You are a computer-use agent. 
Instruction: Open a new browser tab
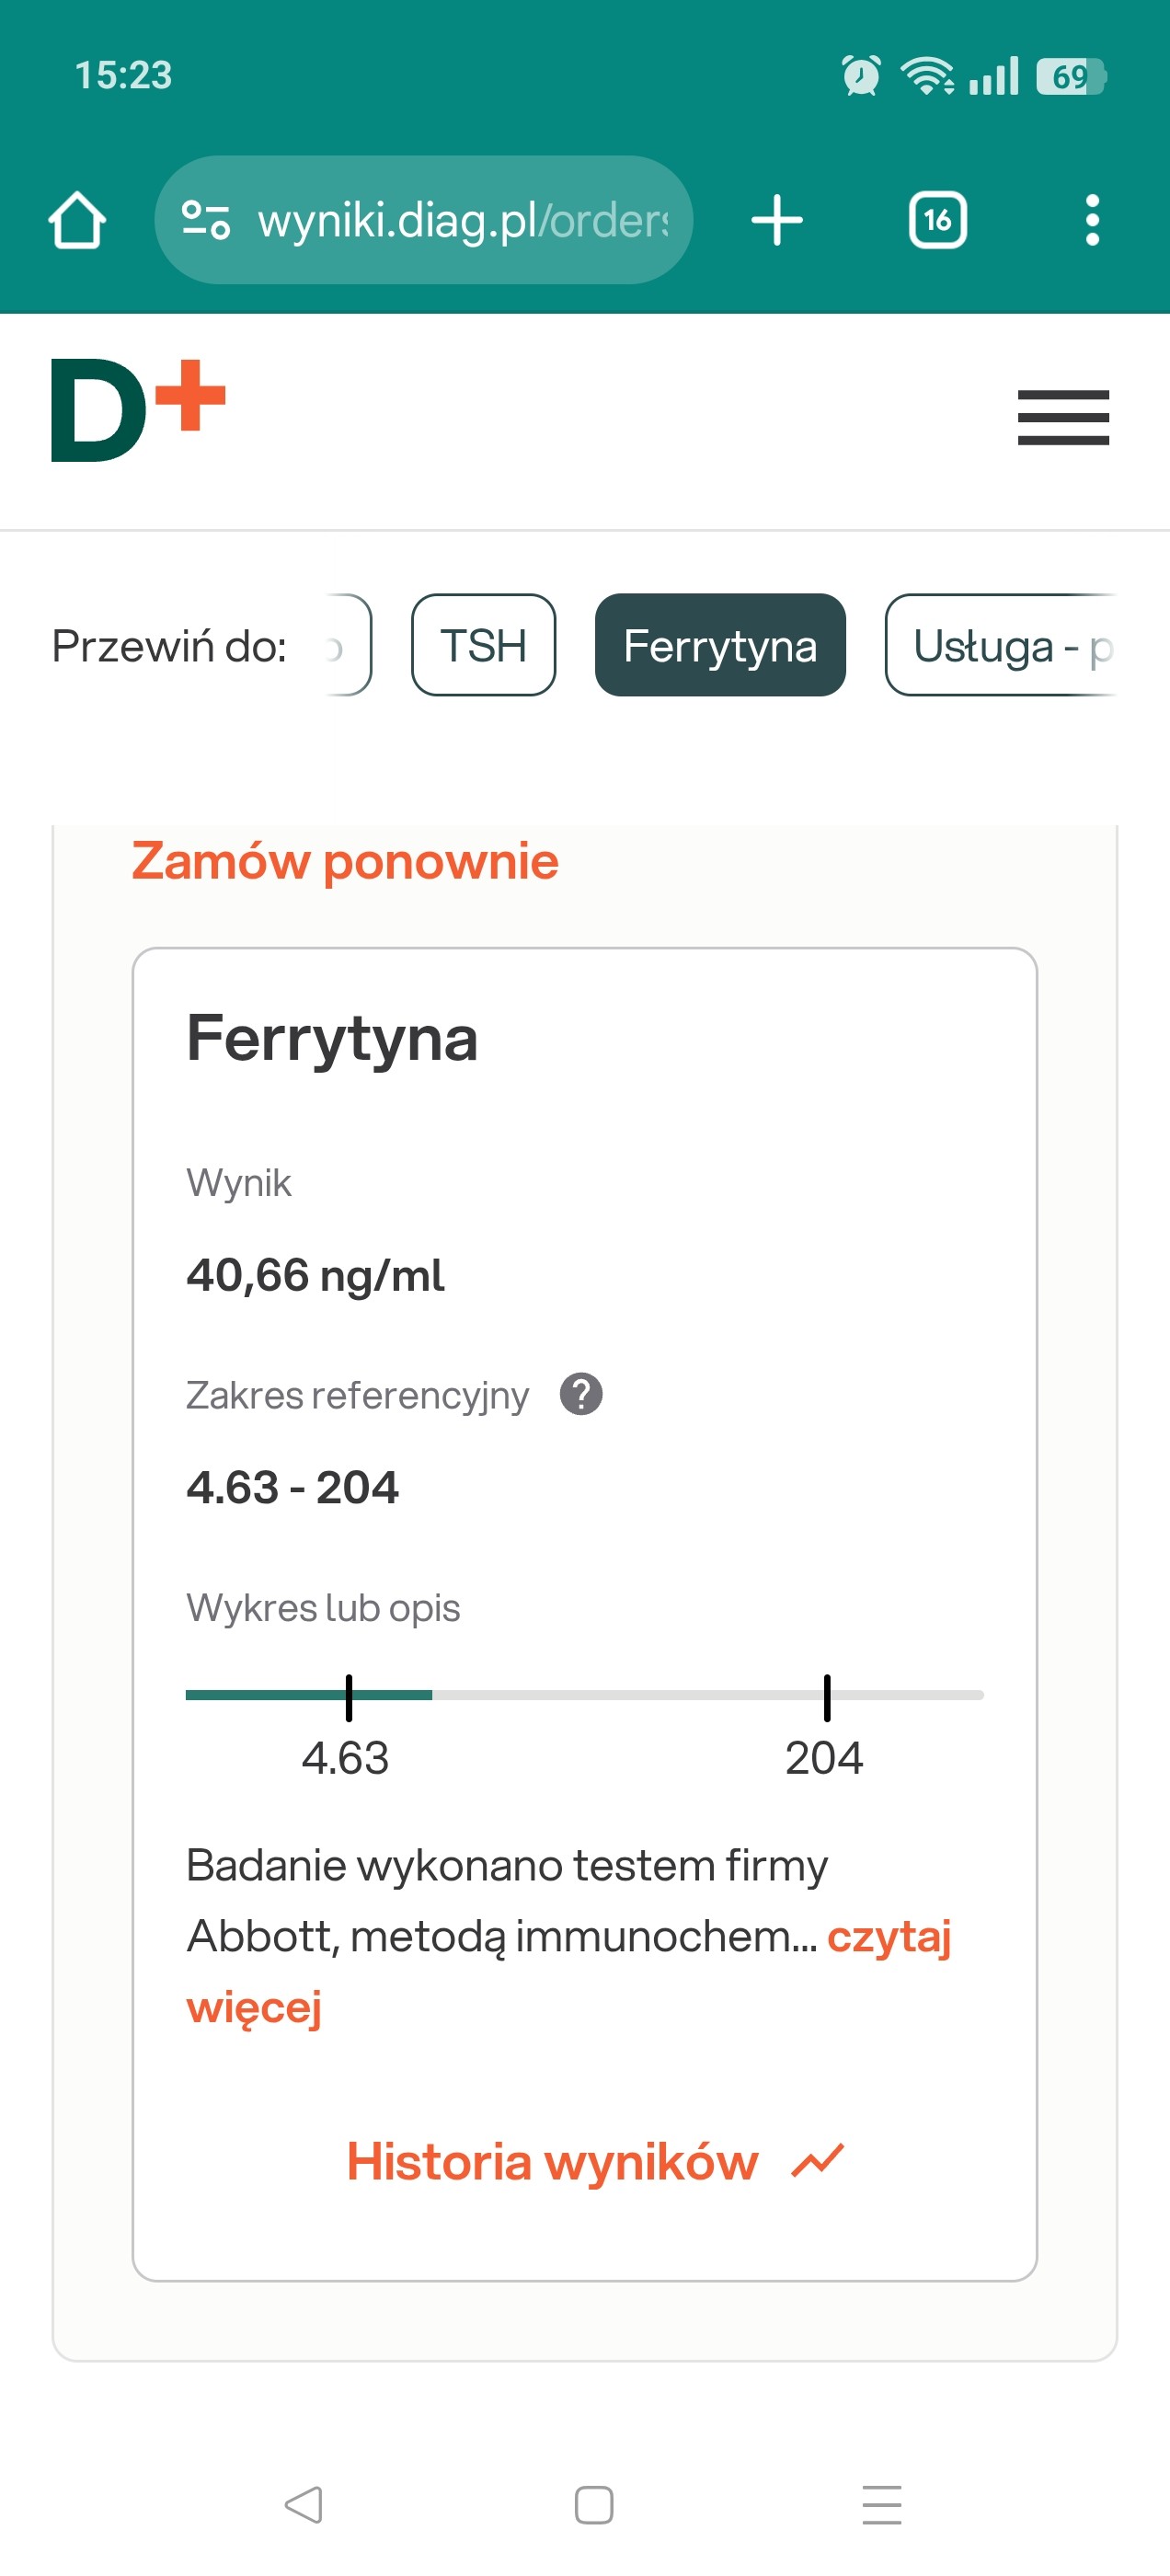tap(777, 220)
